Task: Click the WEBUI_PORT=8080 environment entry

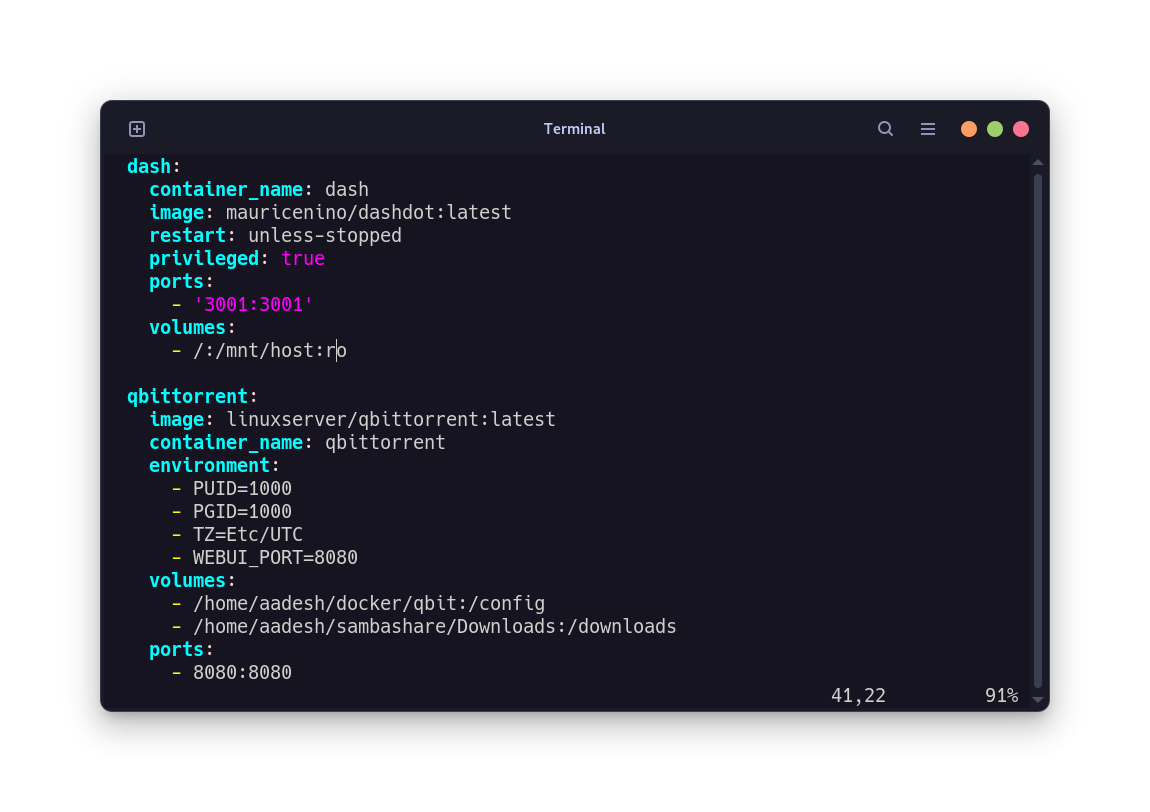Action: click(x=275, y=557)
